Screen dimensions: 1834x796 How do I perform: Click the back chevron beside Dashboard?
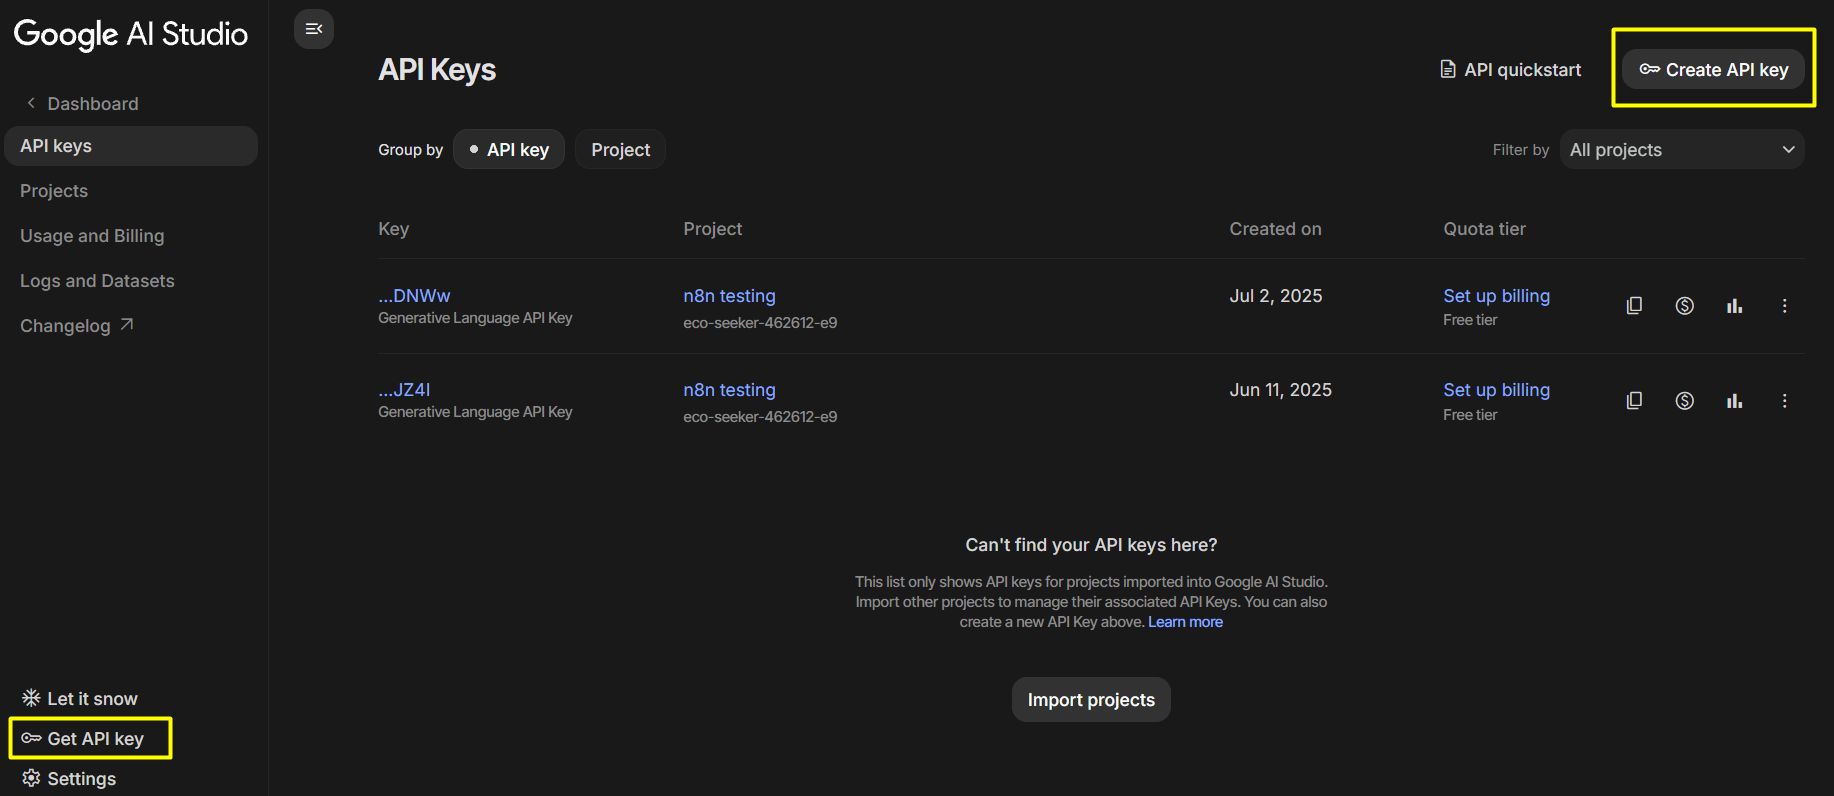(x=31, y=103)
